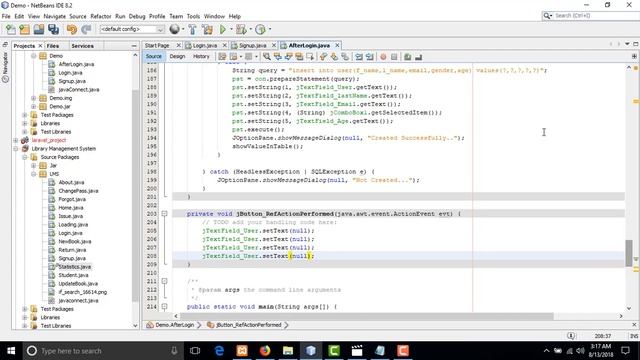Click the New Project toolbar icon

tap(24, 29)
